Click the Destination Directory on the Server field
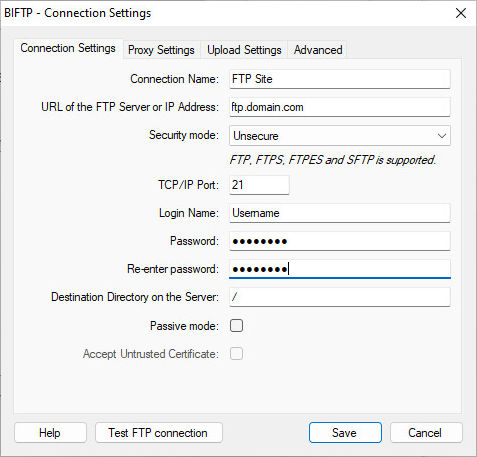477x457 pixels. pos(340,297)
